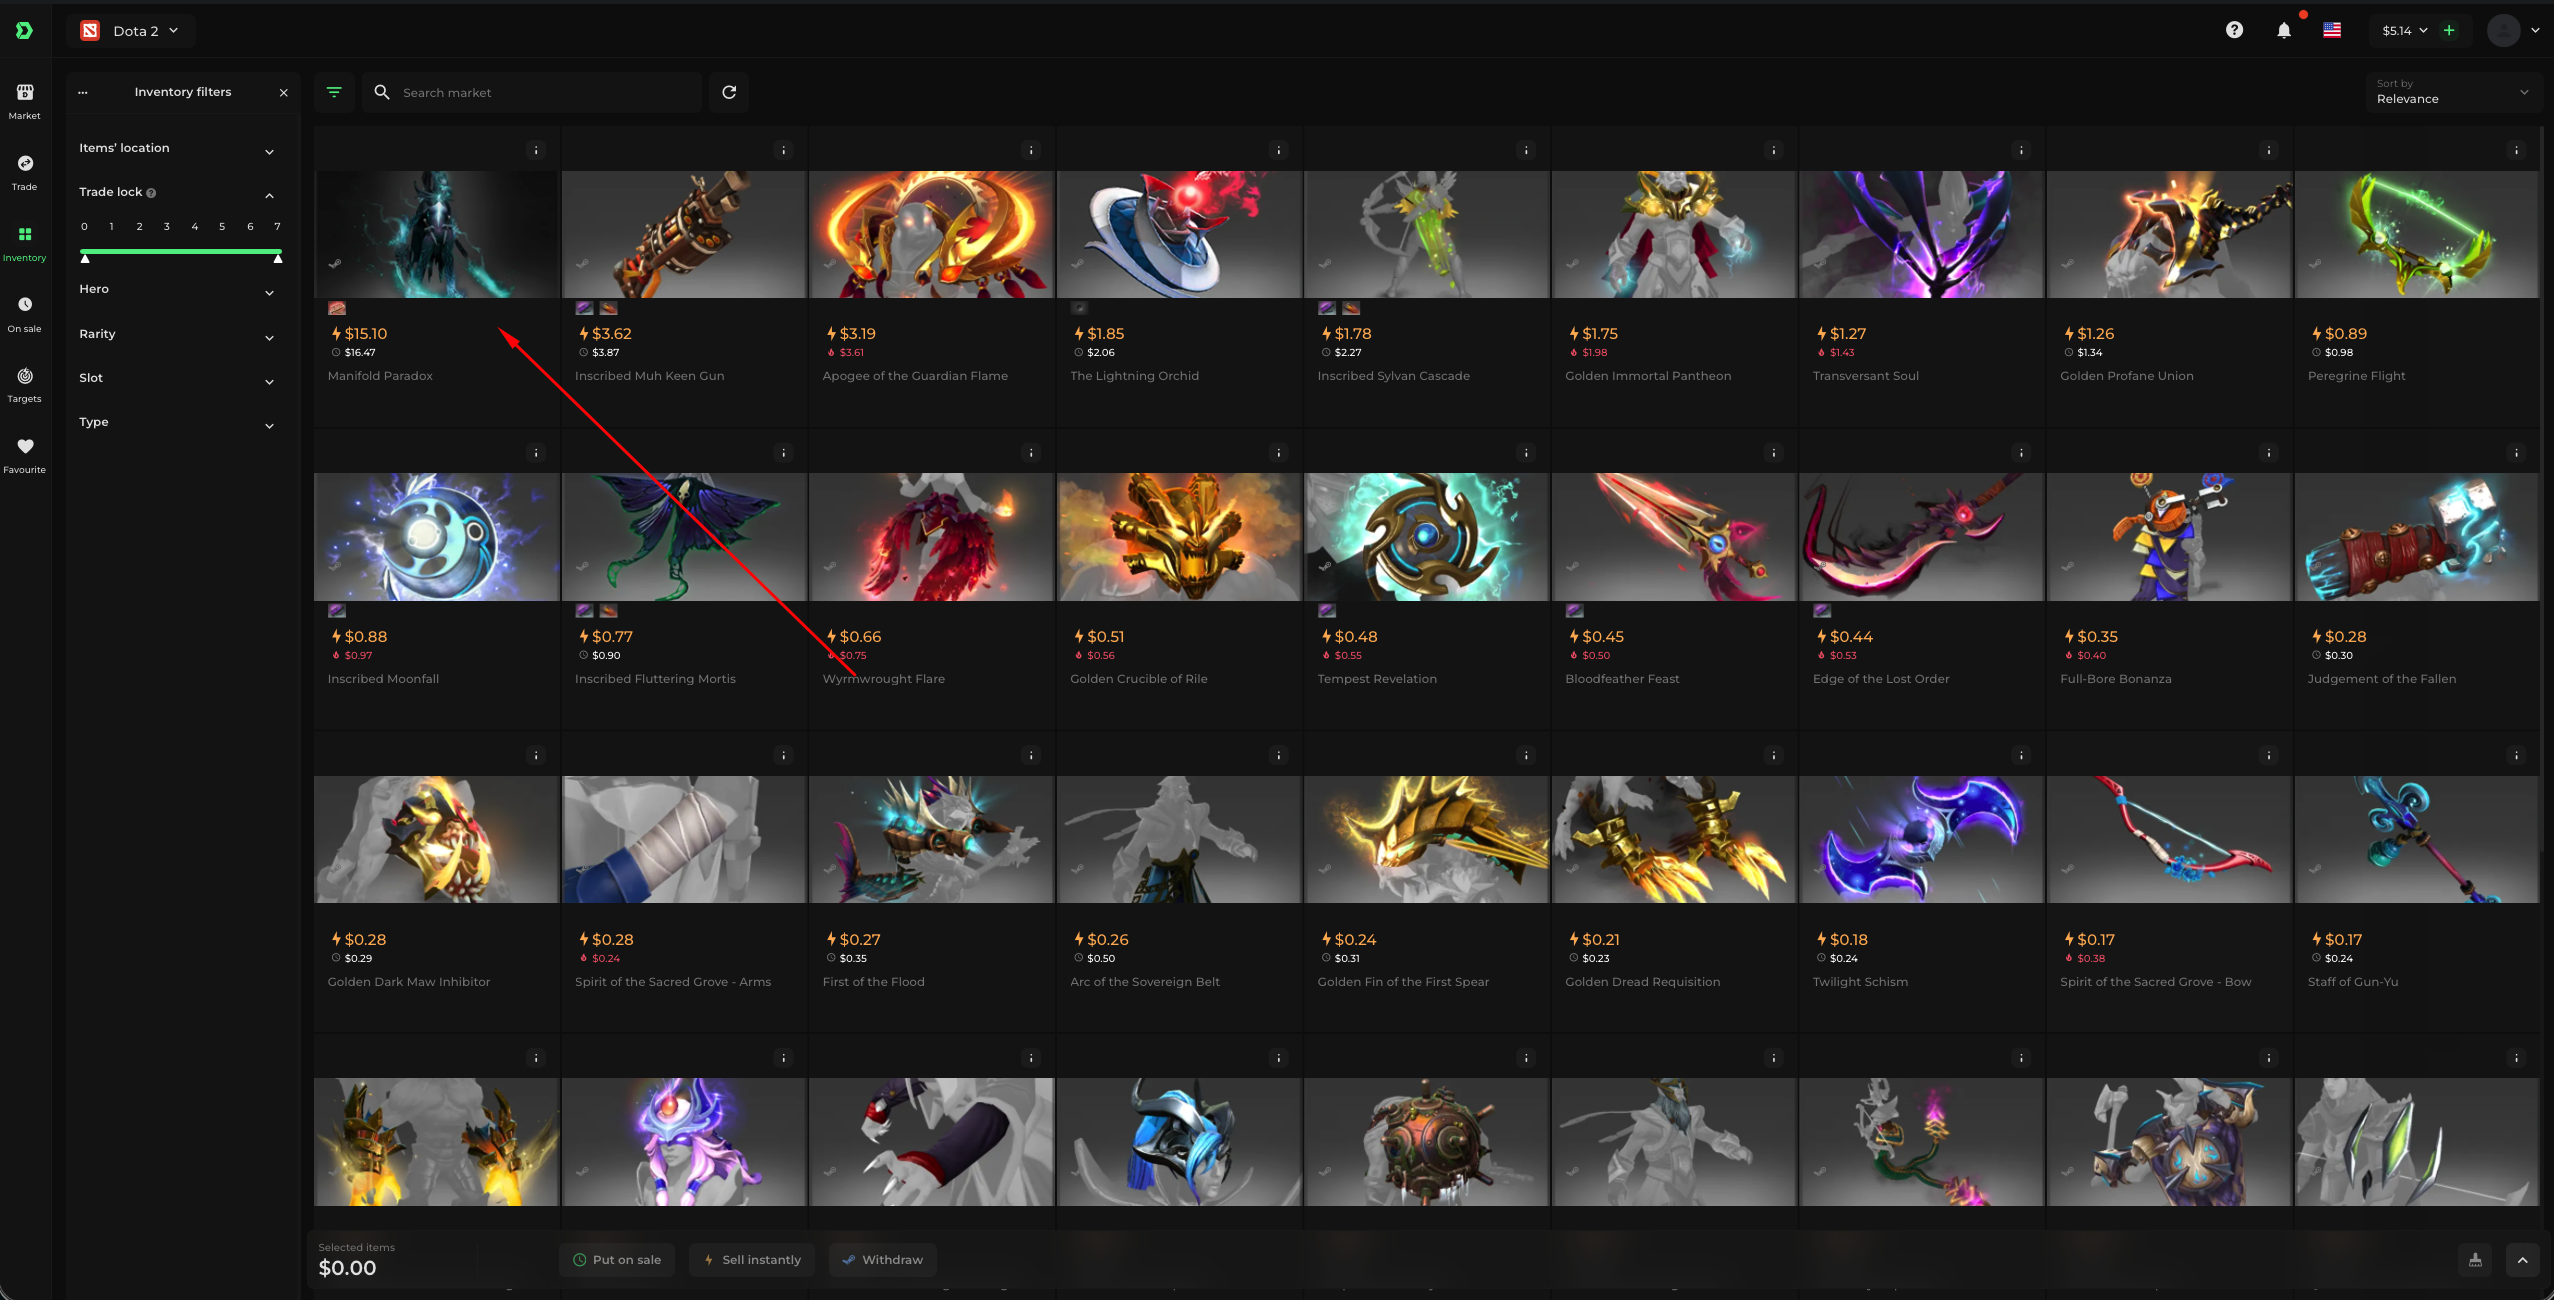
Task: Click the Sell instantly button
Action: (x=752, y=1260)
